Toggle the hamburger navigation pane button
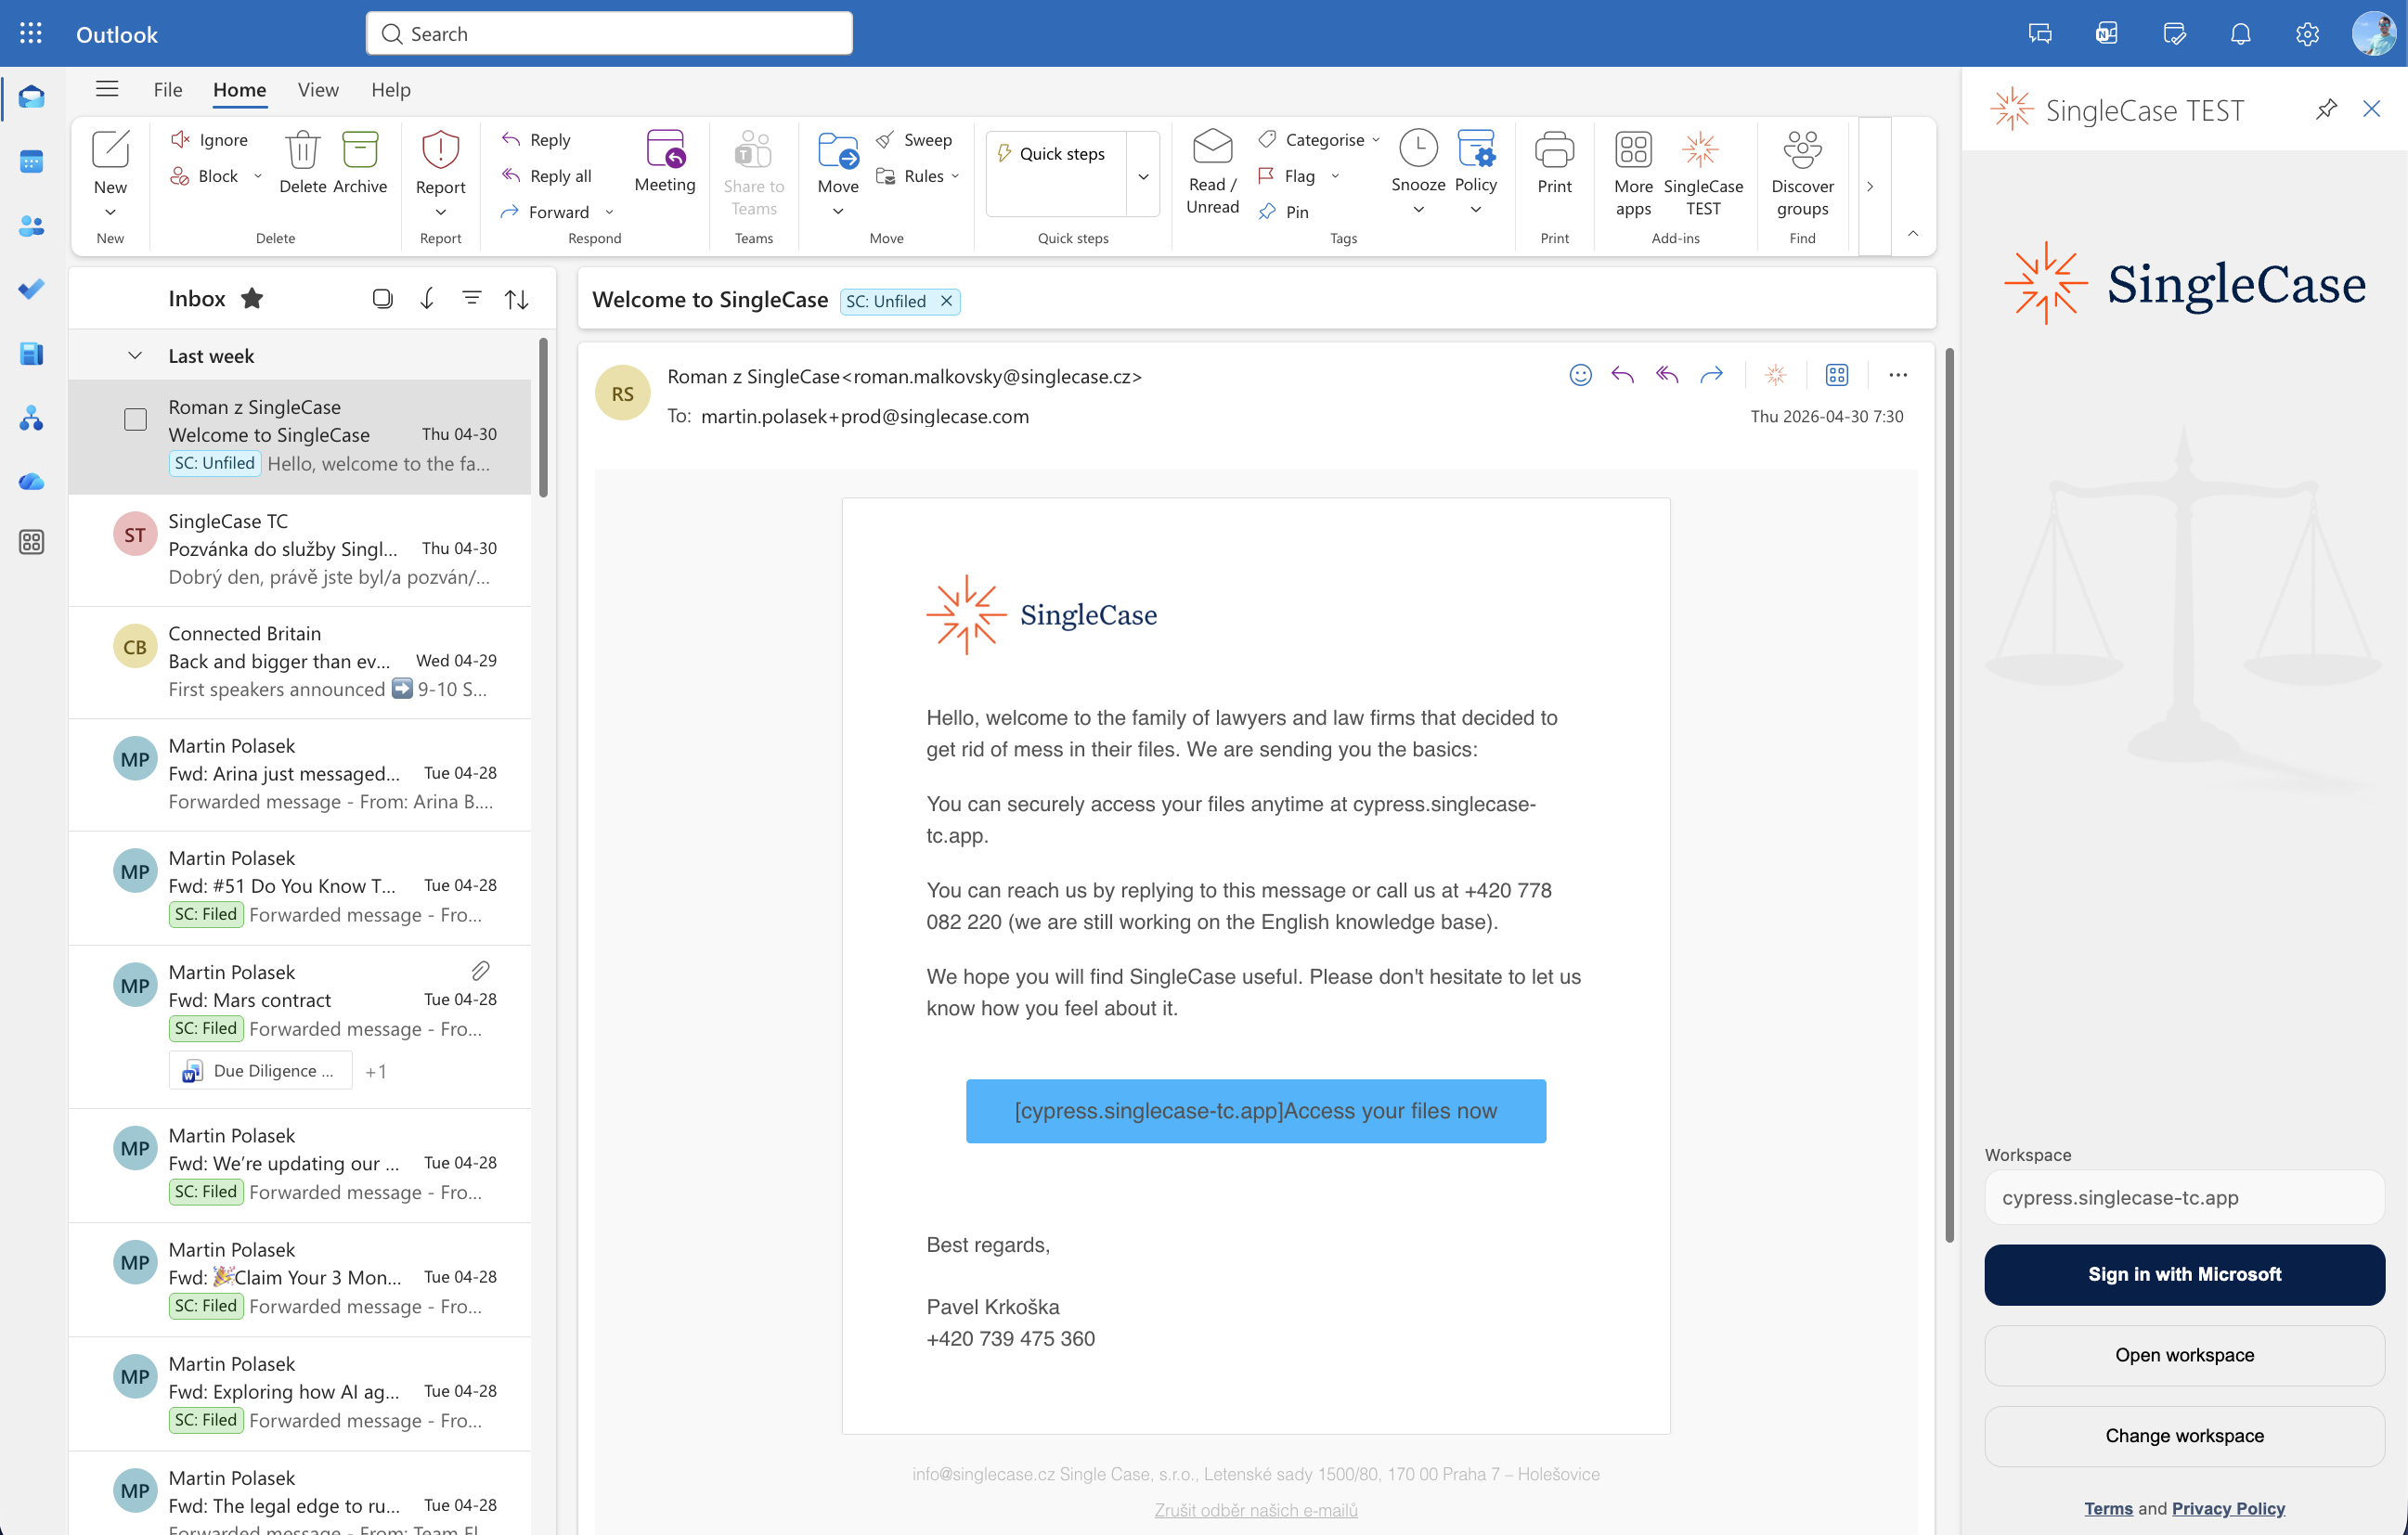The height and width of the screenshot is (1535, 2408). 107,89
